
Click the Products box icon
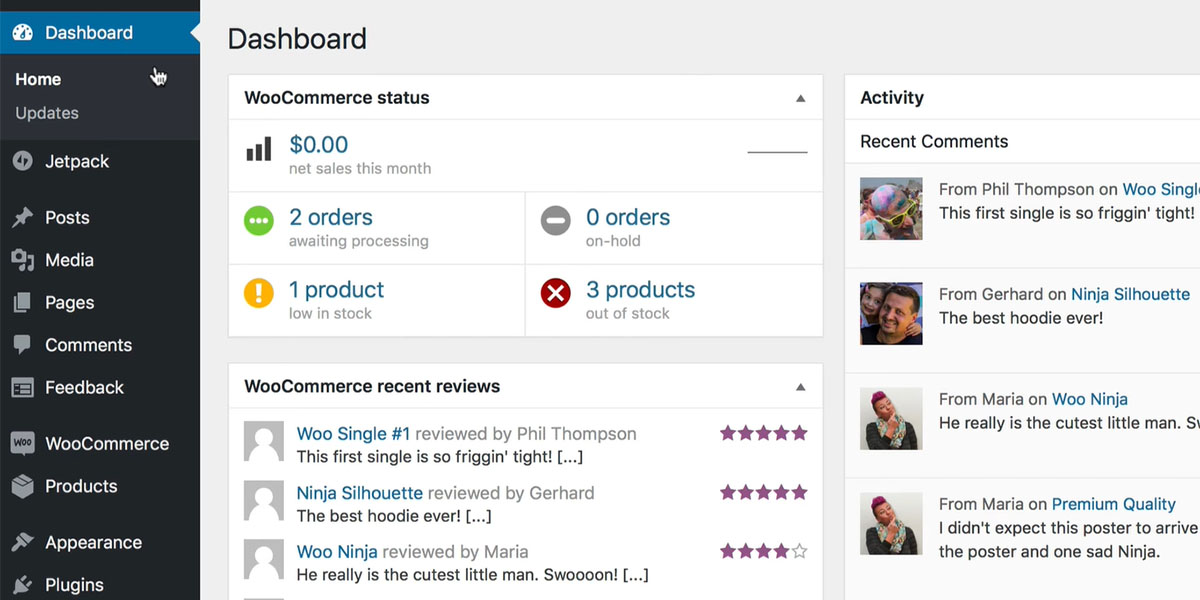[x=22, y=486]
